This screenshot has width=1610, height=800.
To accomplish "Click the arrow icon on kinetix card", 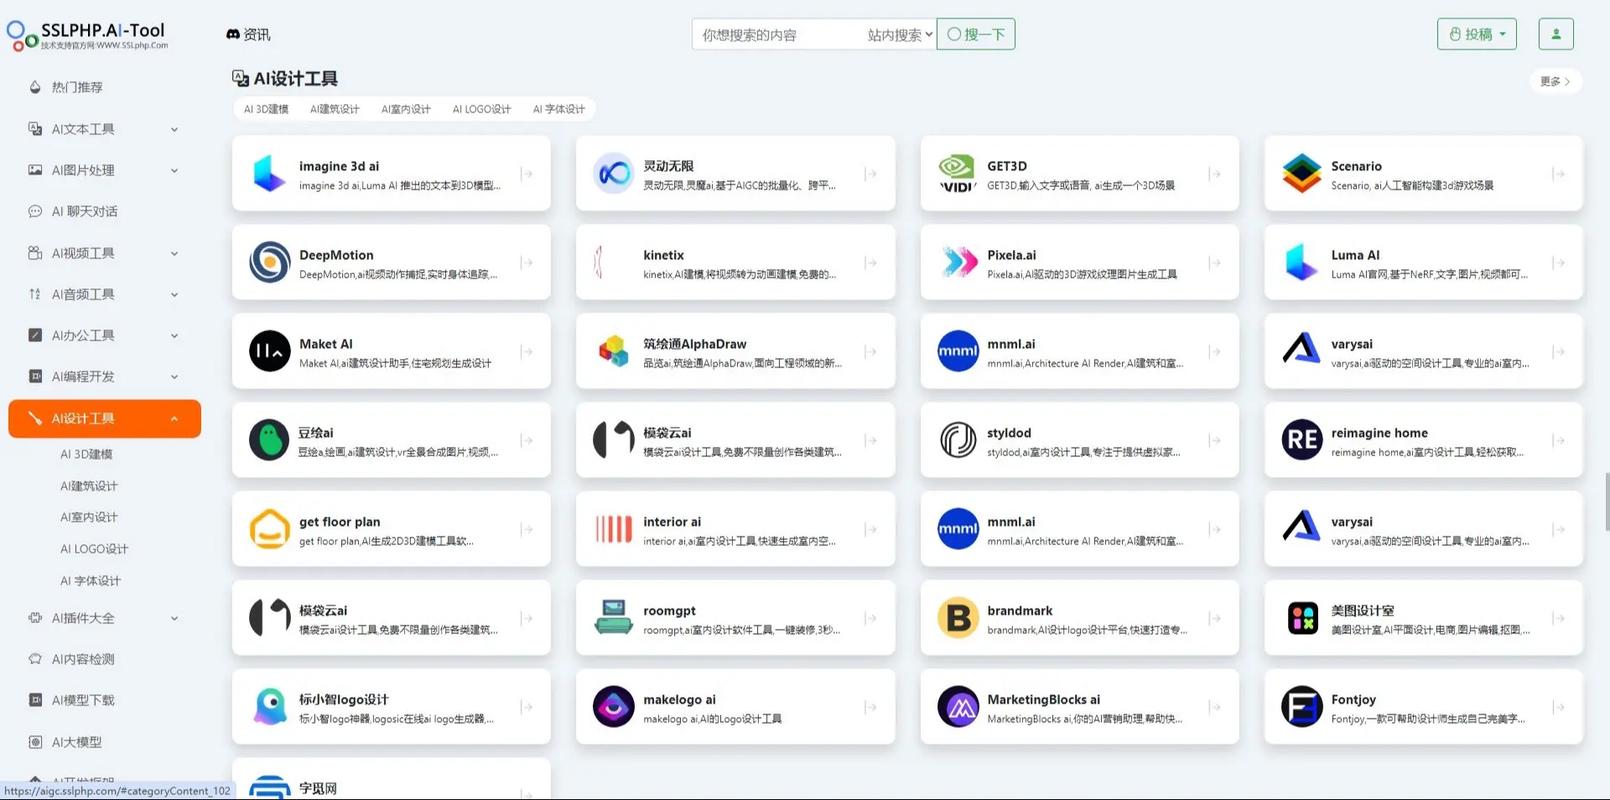I will (x=871, y=263).
